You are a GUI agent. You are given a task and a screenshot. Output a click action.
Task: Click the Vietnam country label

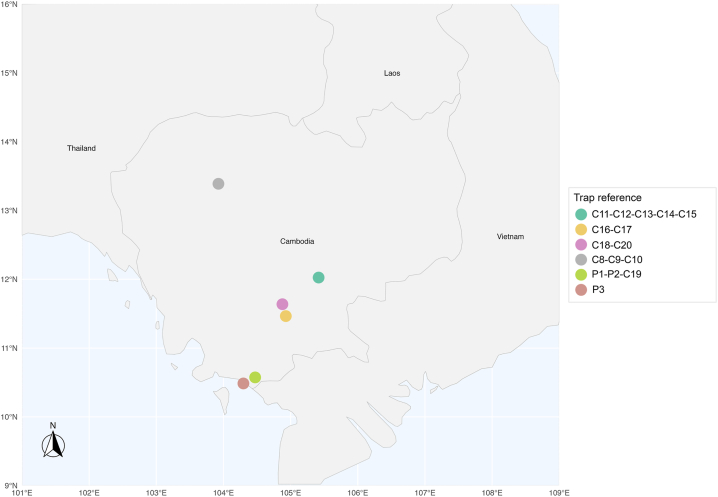pyautogui.click(x=511, y=237)
